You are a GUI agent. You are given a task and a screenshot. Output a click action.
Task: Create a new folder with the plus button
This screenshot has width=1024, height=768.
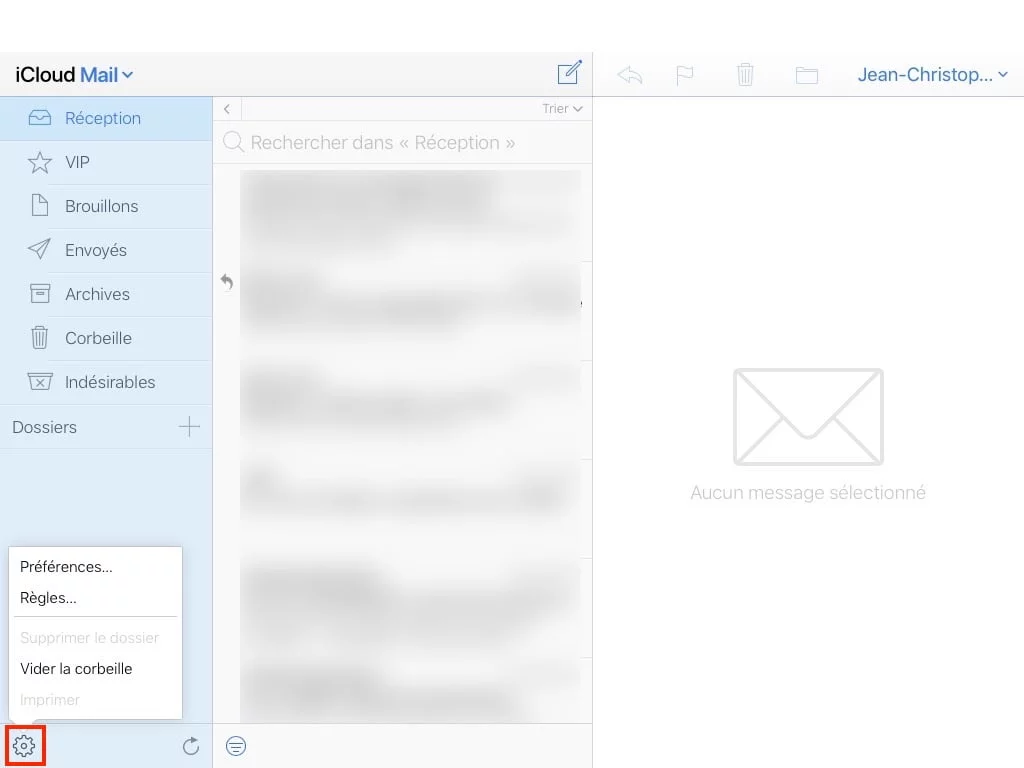188,427
